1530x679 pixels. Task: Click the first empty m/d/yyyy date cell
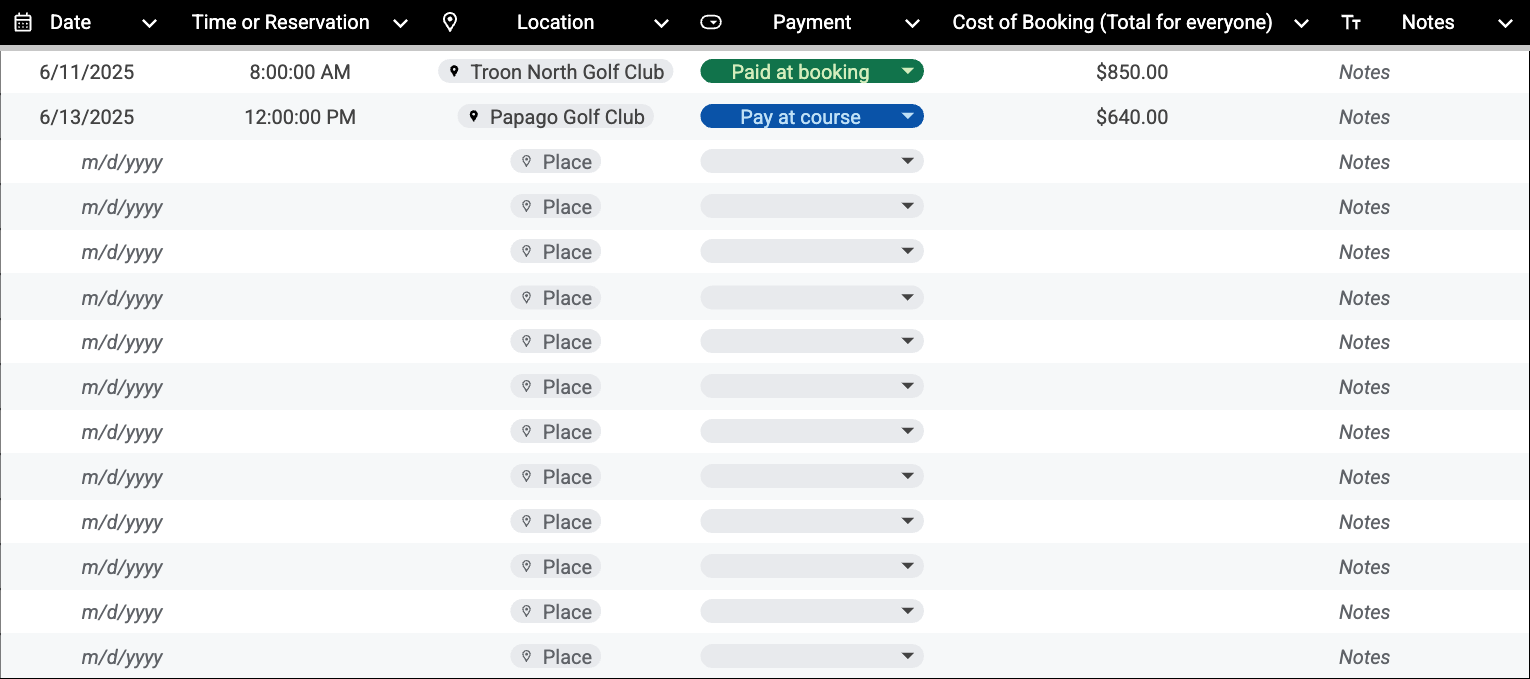(x=122, y=162)
